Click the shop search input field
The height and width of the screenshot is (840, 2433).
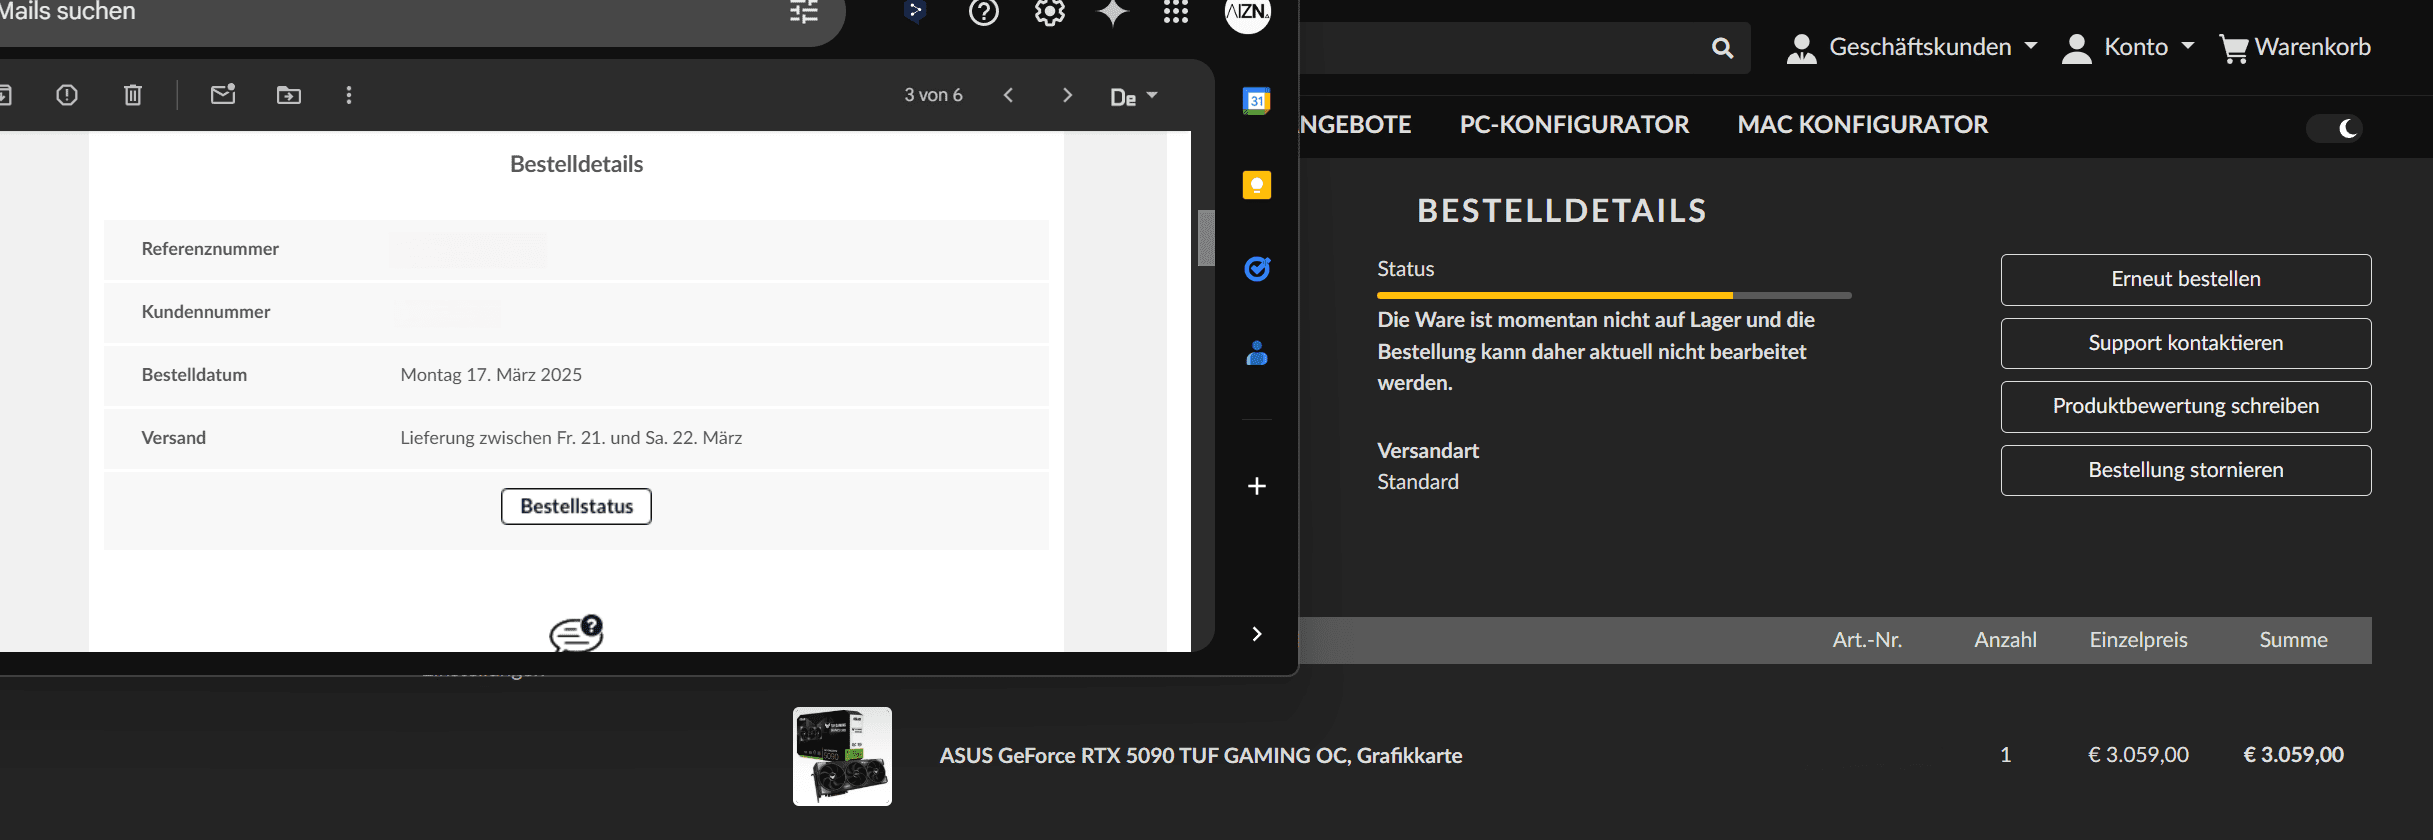1500,47
